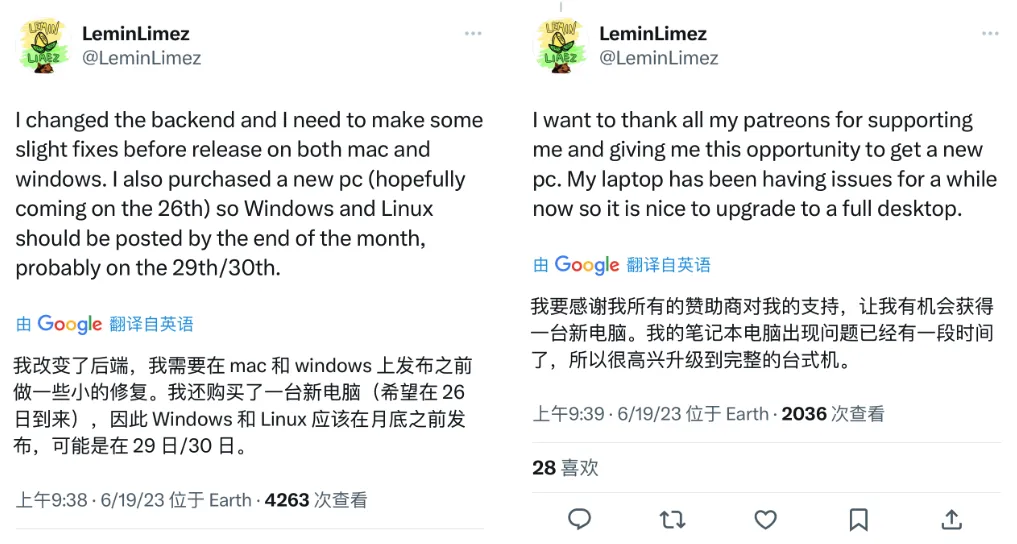Click the right tweet's timestamp 上午9:39
This screenshot has height=544, width=1017.
tap(568, 414)
